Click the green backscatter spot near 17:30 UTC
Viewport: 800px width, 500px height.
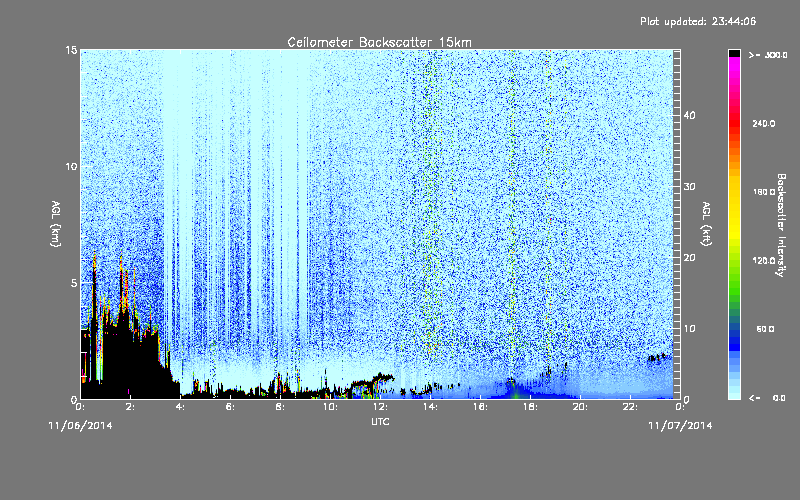[516, 394]
